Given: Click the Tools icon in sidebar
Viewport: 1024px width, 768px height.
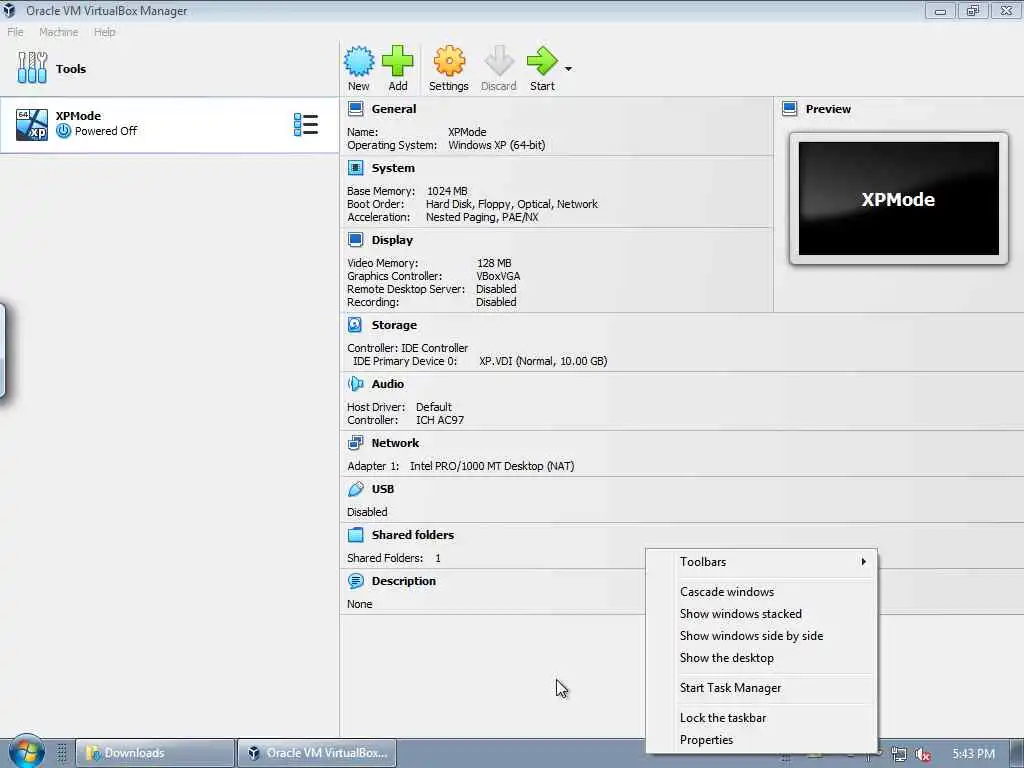Looking at the screenshot, I should coord(32,68).
